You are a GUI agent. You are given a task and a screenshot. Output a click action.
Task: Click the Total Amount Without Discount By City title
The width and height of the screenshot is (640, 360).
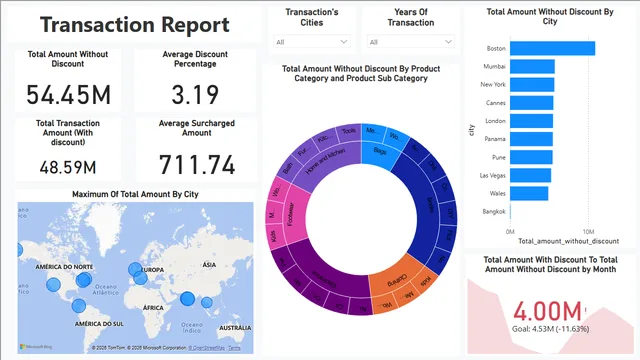[550, 16]
